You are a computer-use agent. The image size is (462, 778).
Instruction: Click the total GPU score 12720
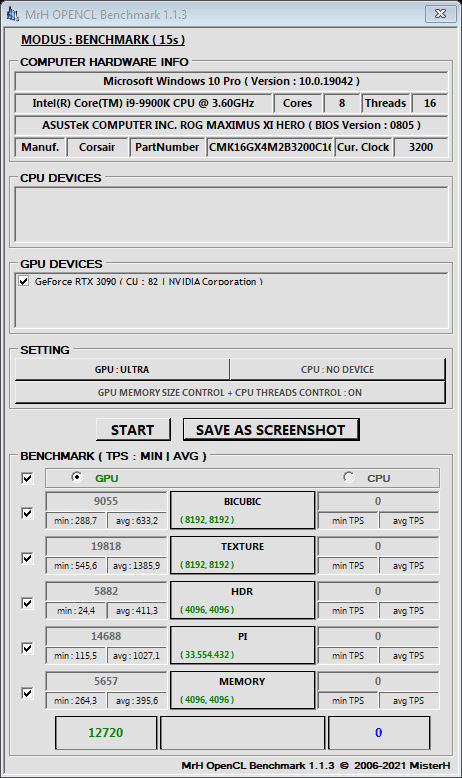(106, 732)
